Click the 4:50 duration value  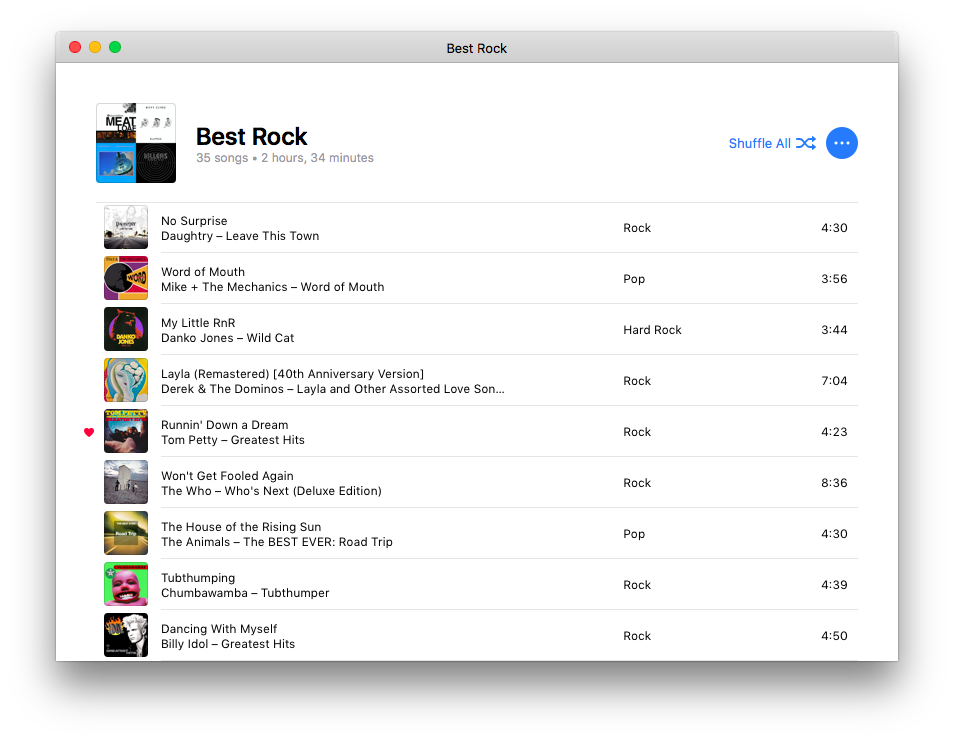coord(834,636)
